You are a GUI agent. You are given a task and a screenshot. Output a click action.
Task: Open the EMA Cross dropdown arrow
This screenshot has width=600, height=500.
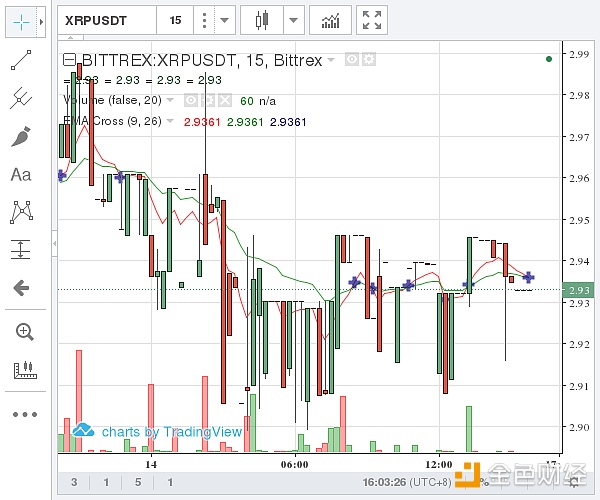[170, 121]
